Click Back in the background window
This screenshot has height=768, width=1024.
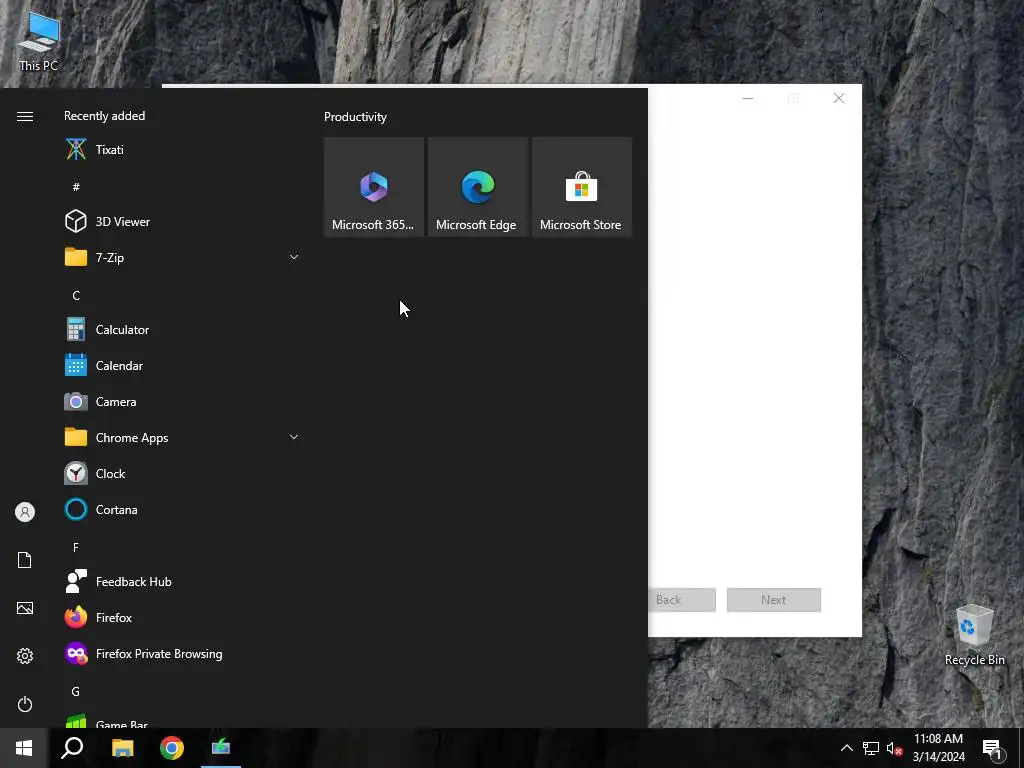pyautogui.click(x=682, y=600)
